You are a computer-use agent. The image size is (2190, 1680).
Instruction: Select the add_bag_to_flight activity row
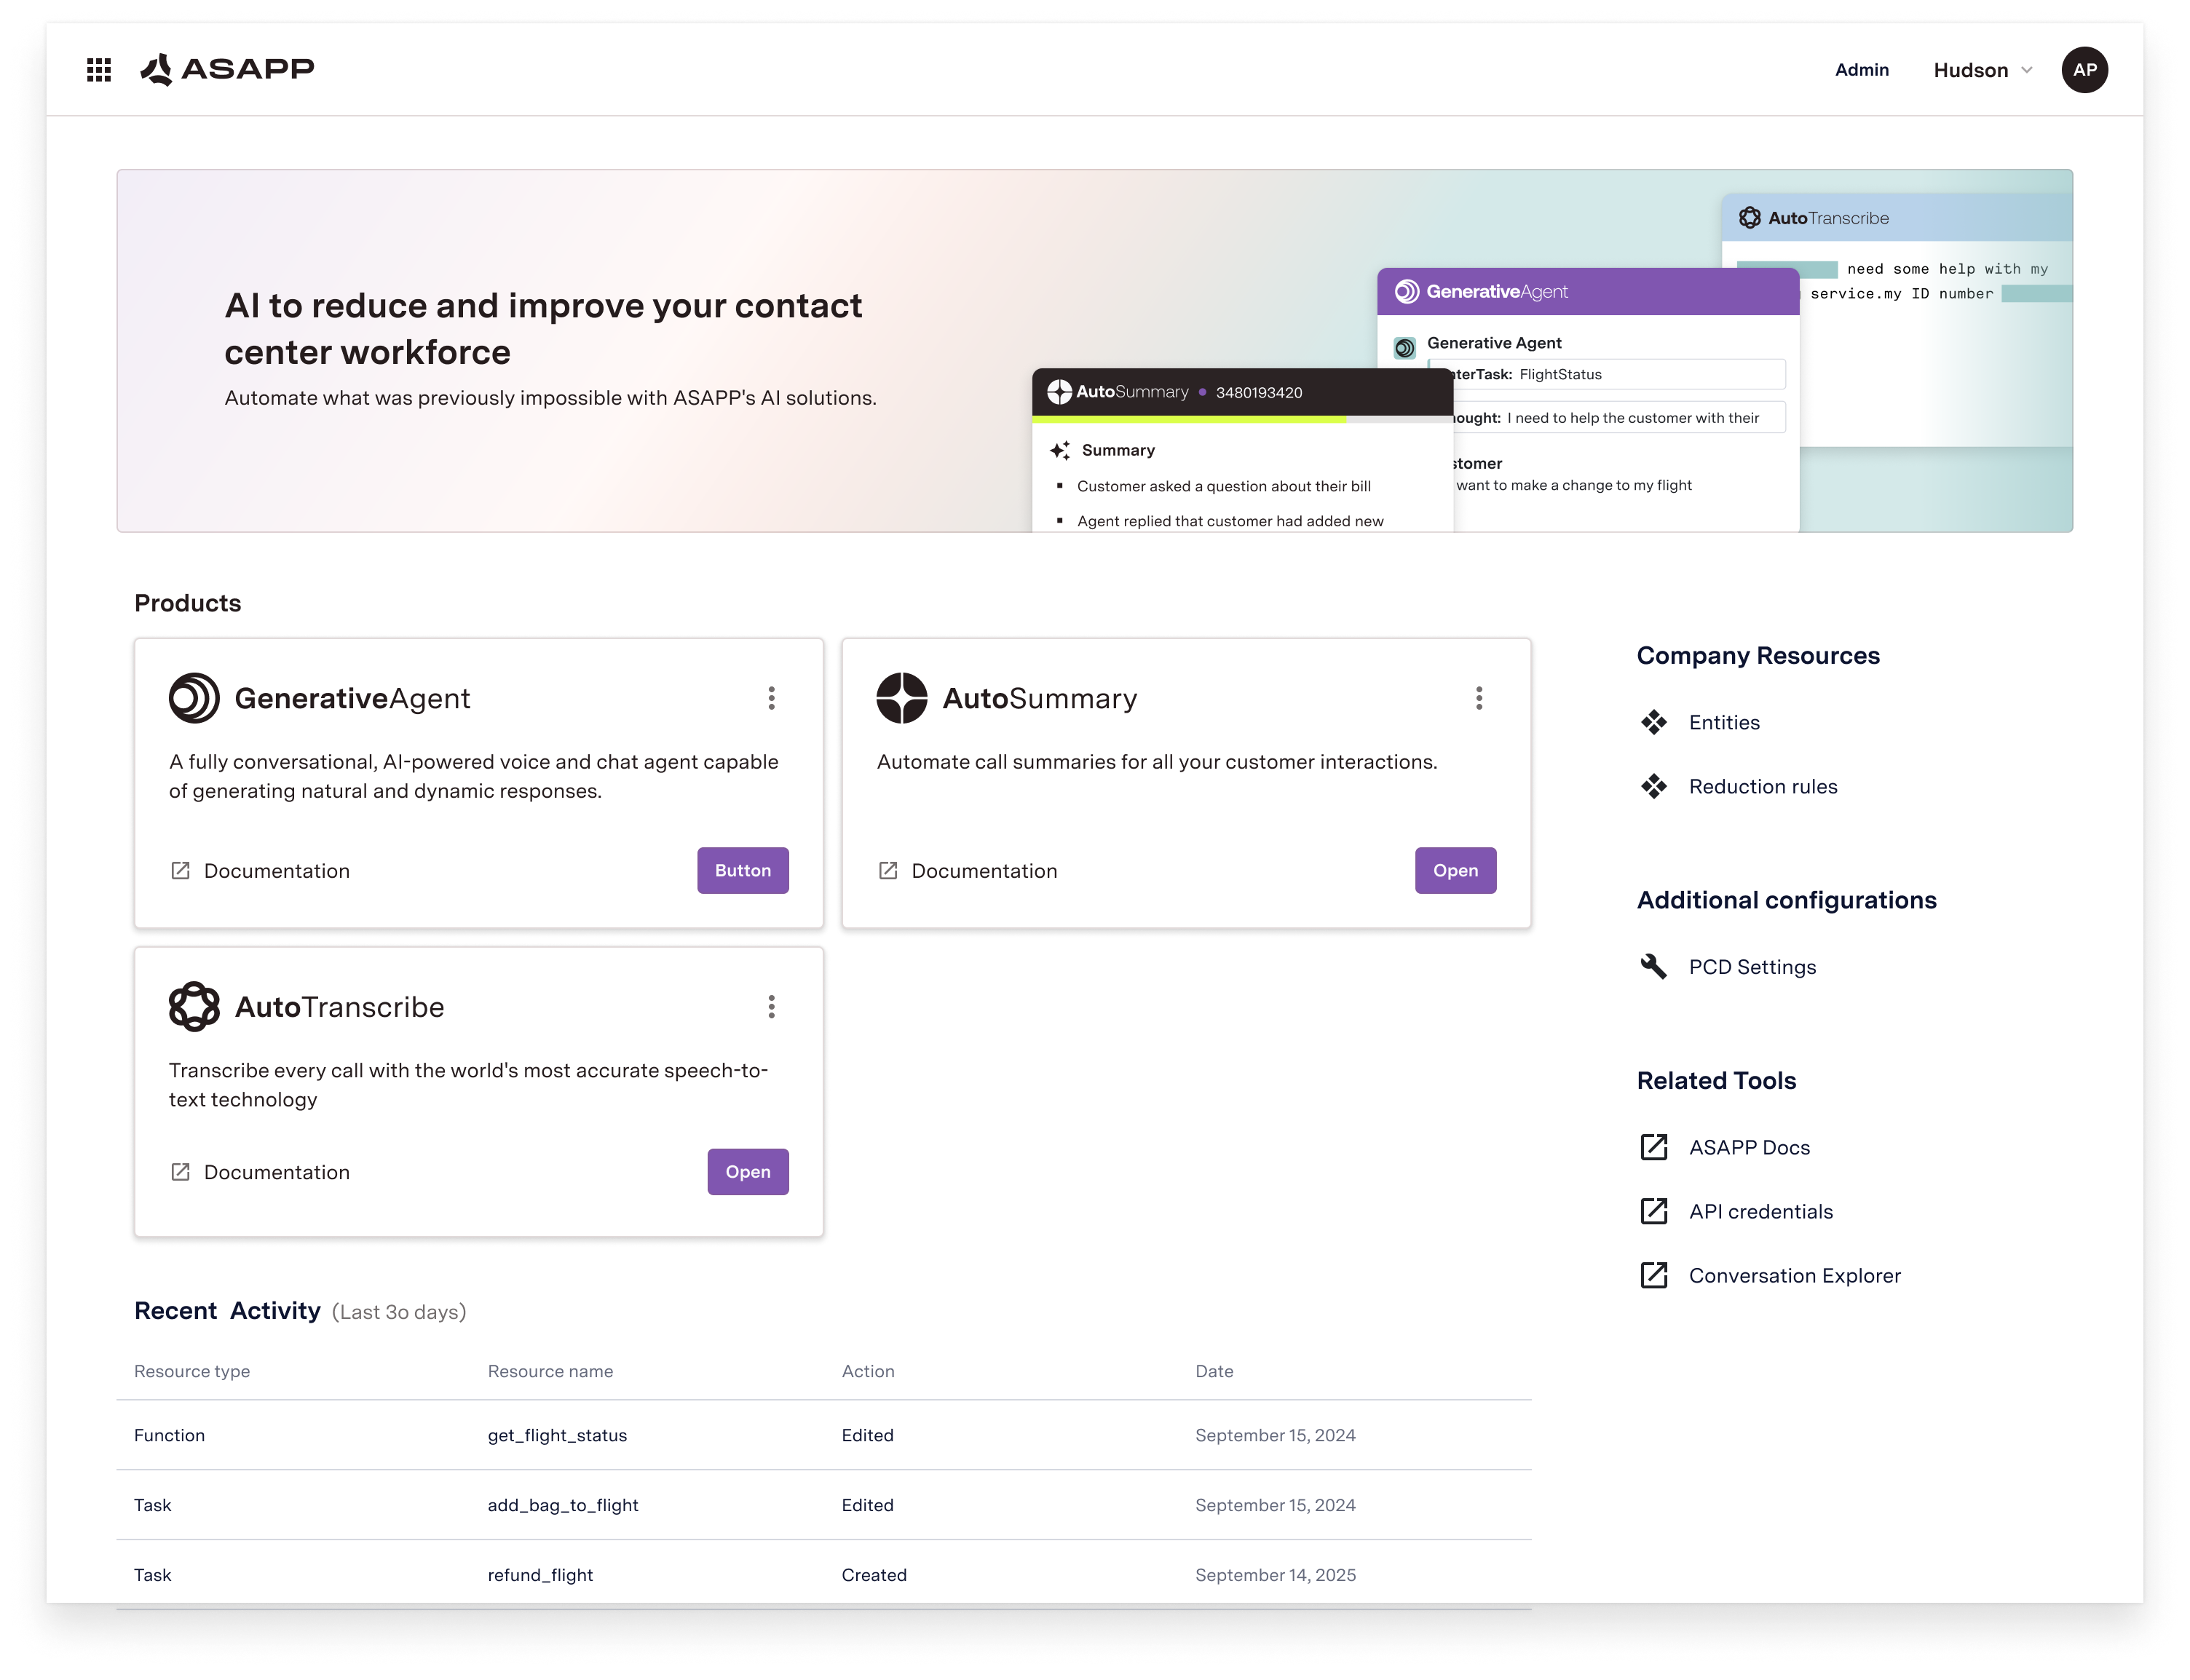[823, 1505]
